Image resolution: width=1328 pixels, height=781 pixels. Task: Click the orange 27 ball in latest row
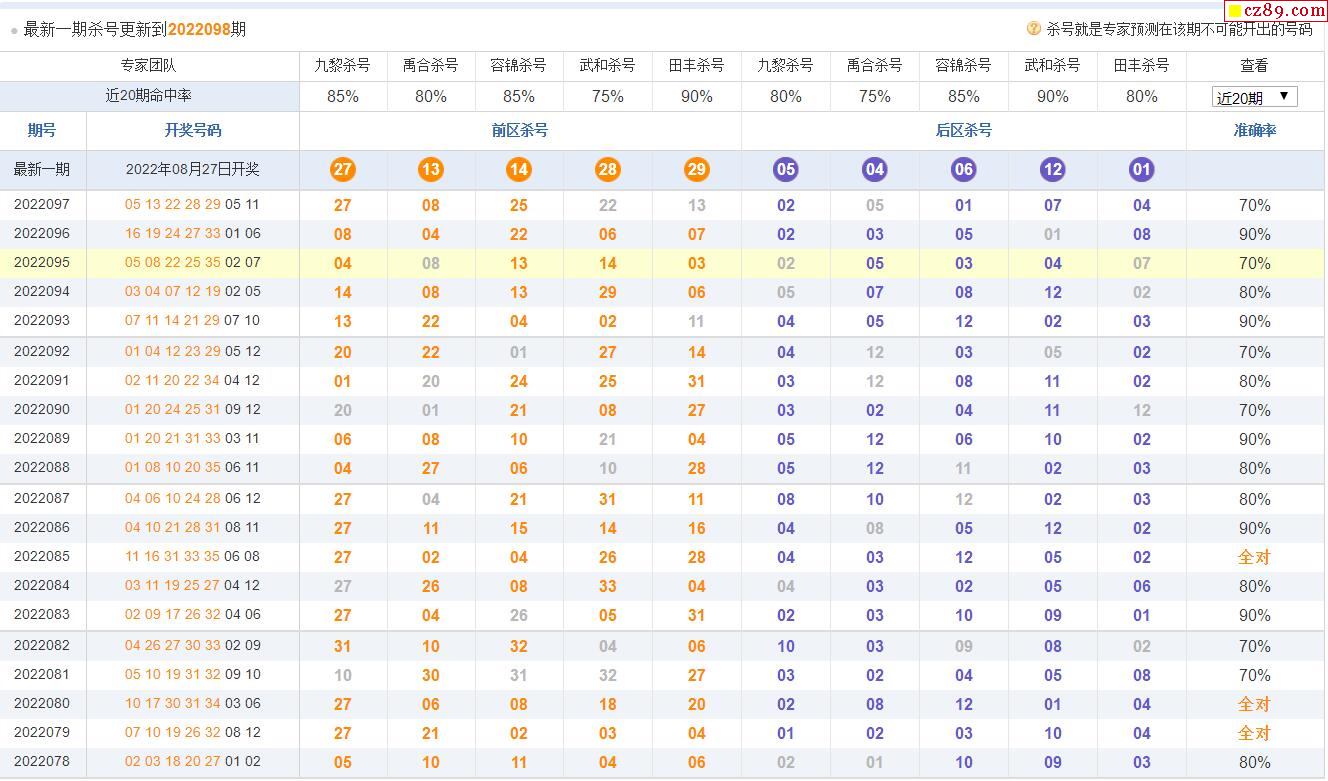(x=342, y=169)
